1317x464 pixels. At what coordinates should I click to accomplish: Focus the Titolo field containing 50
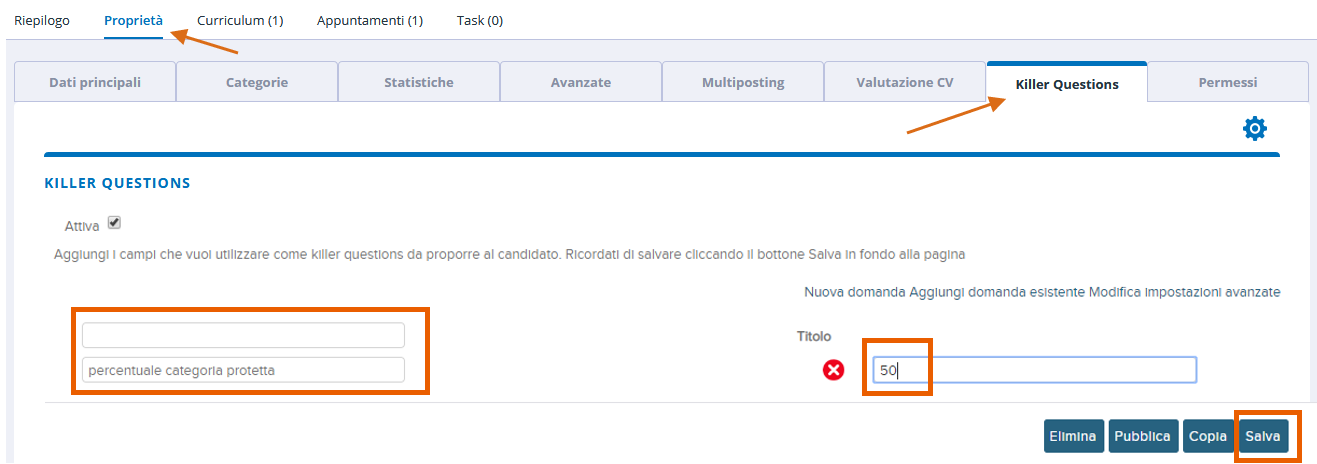1034,370
